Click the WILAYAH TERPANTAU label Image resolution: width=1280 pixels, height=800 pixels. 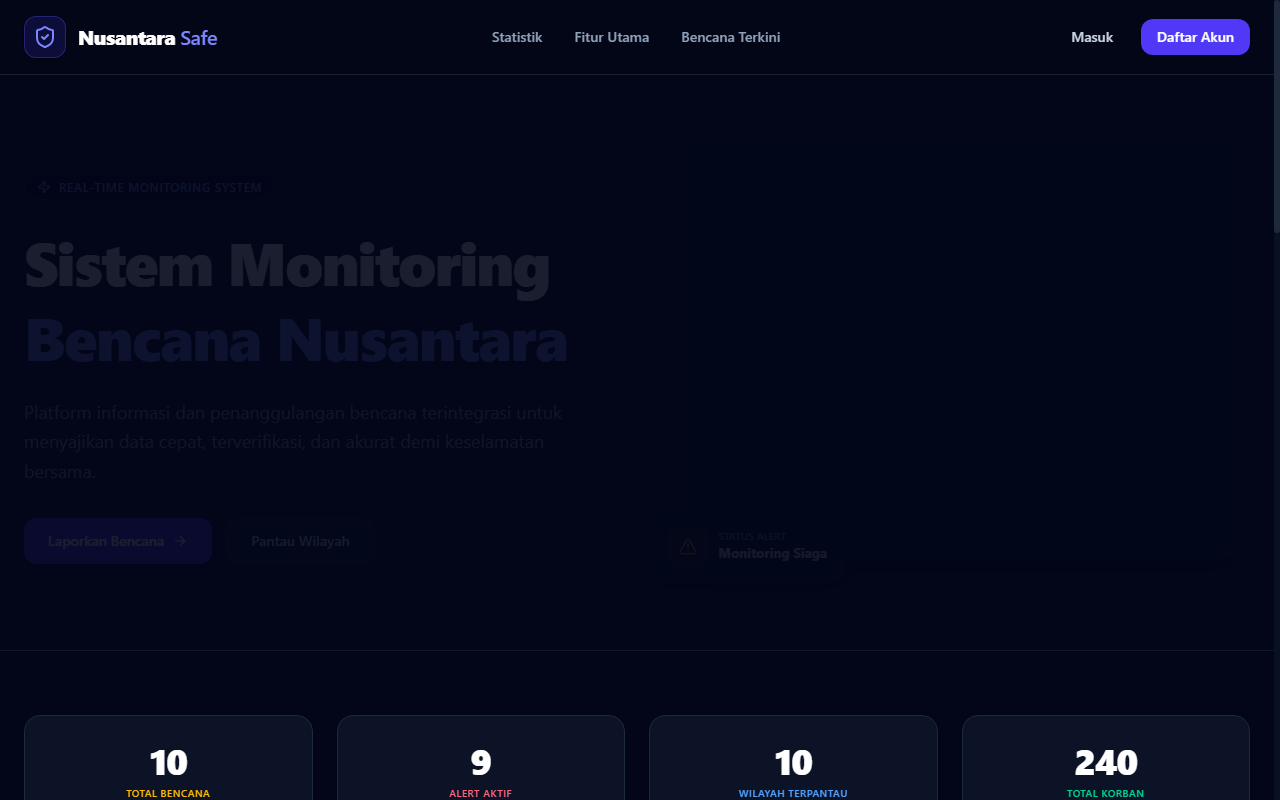(793, 794)
